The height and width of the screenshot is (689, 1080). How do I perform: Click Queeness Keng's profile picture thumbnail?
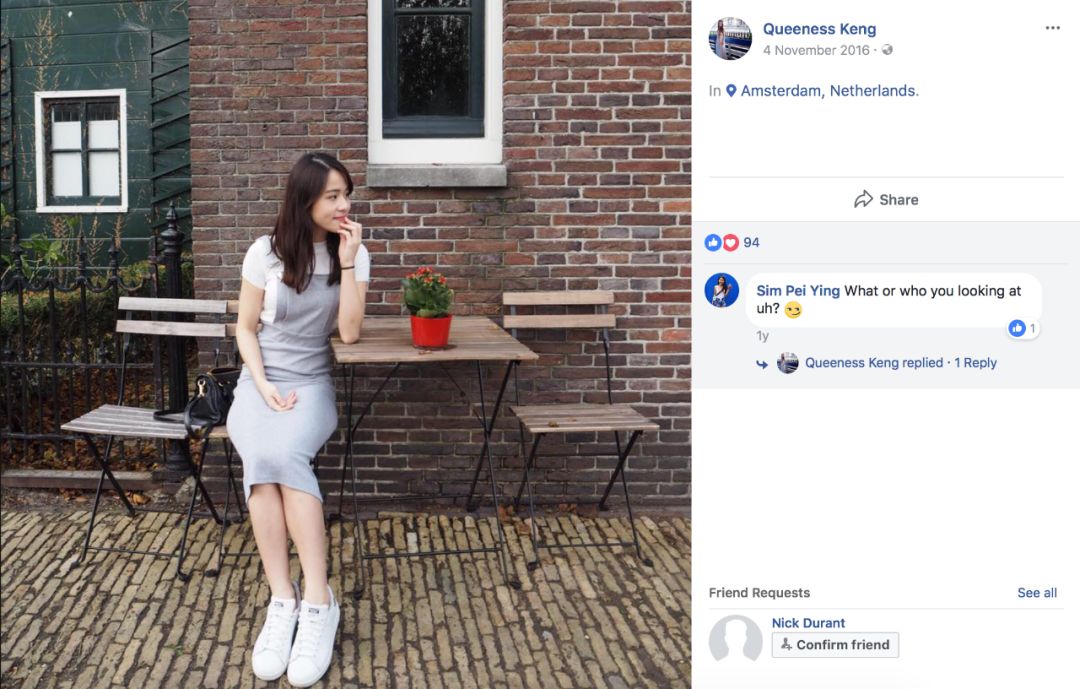pyautogui.click(x=730, y=38)
